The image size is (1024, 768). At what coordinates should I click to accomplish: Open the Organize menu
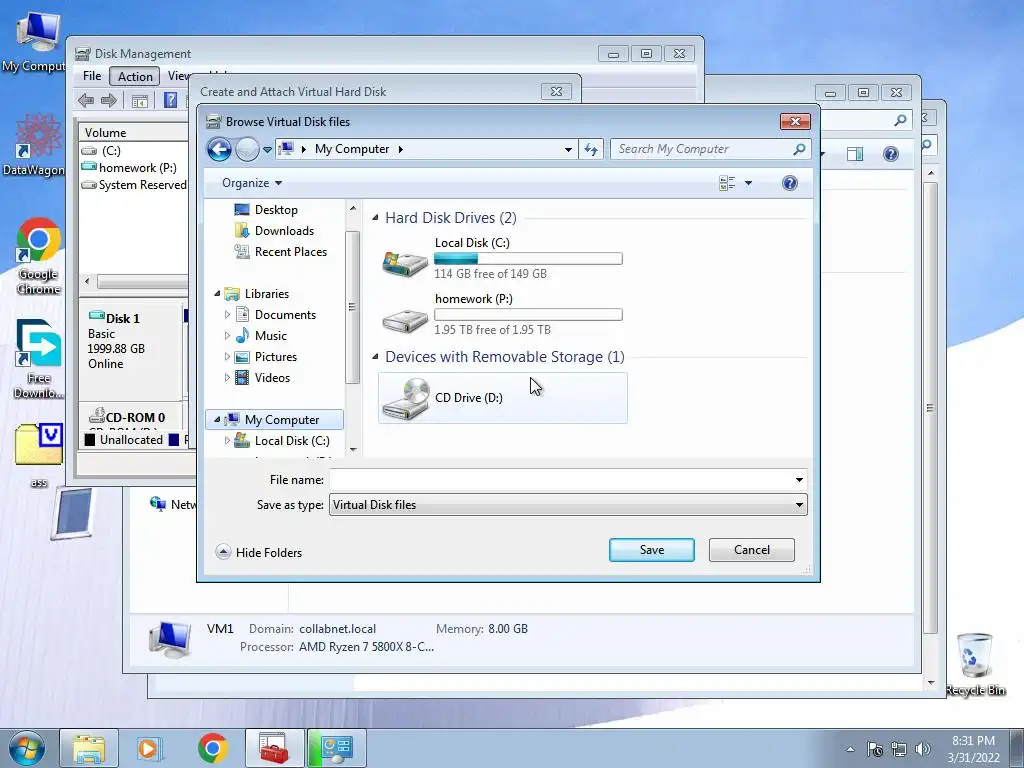pos(251,183)
